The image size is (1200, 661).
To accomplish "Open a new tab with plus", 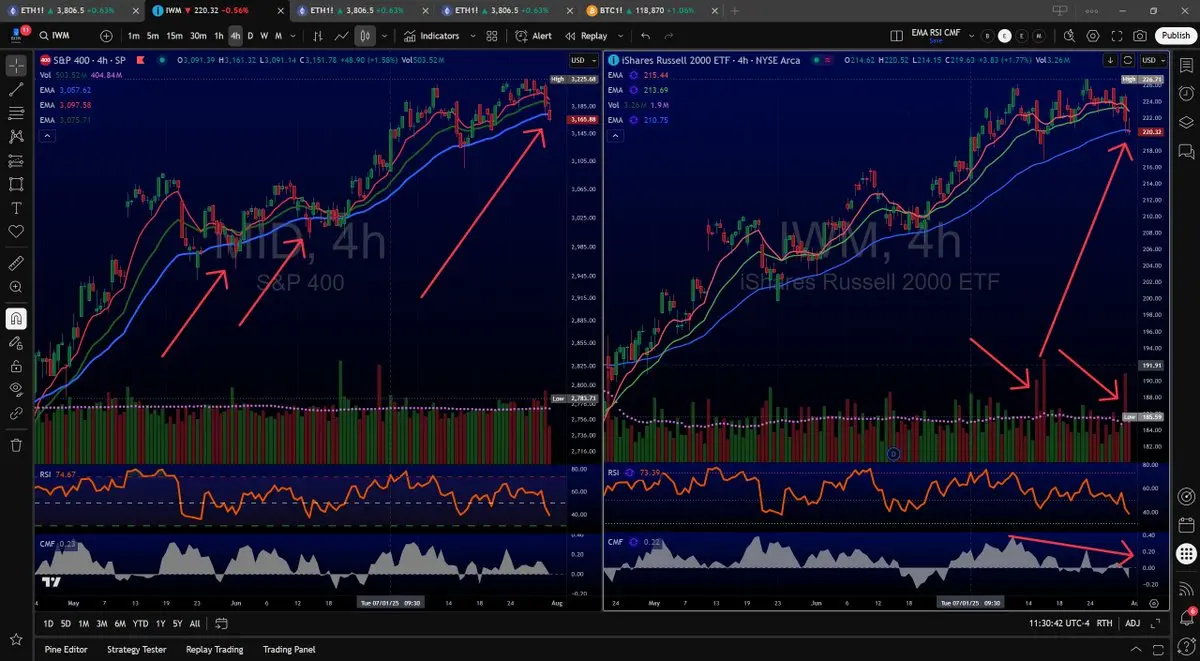I will point(734,9).
